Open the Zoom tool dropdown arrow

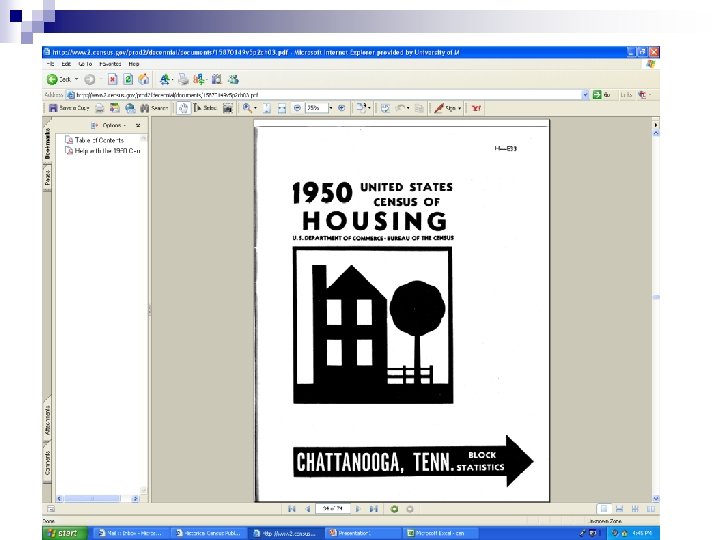coord(255,108)
